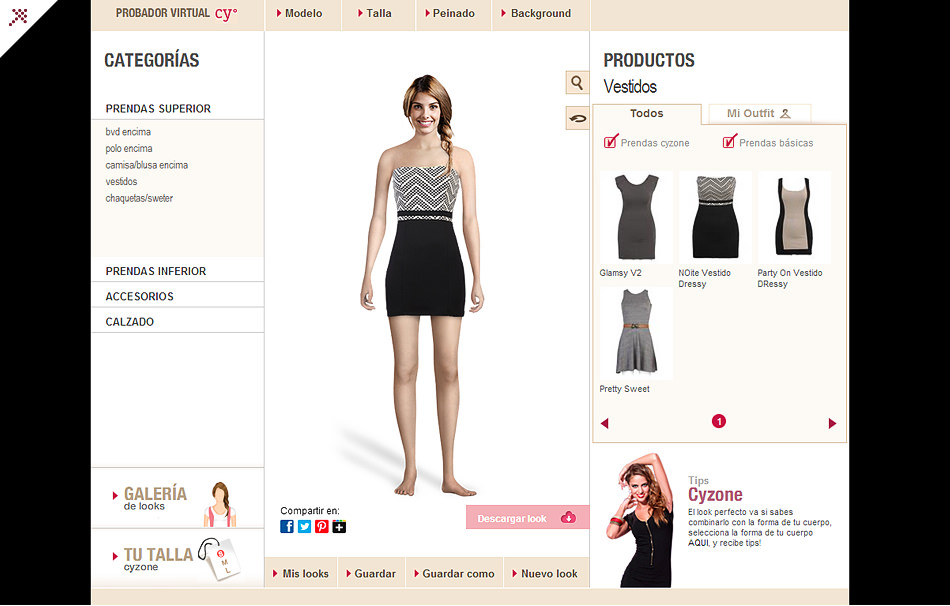Go to previous products page arrow
Viewport: 950px width, 606px height.
[604, 423]
